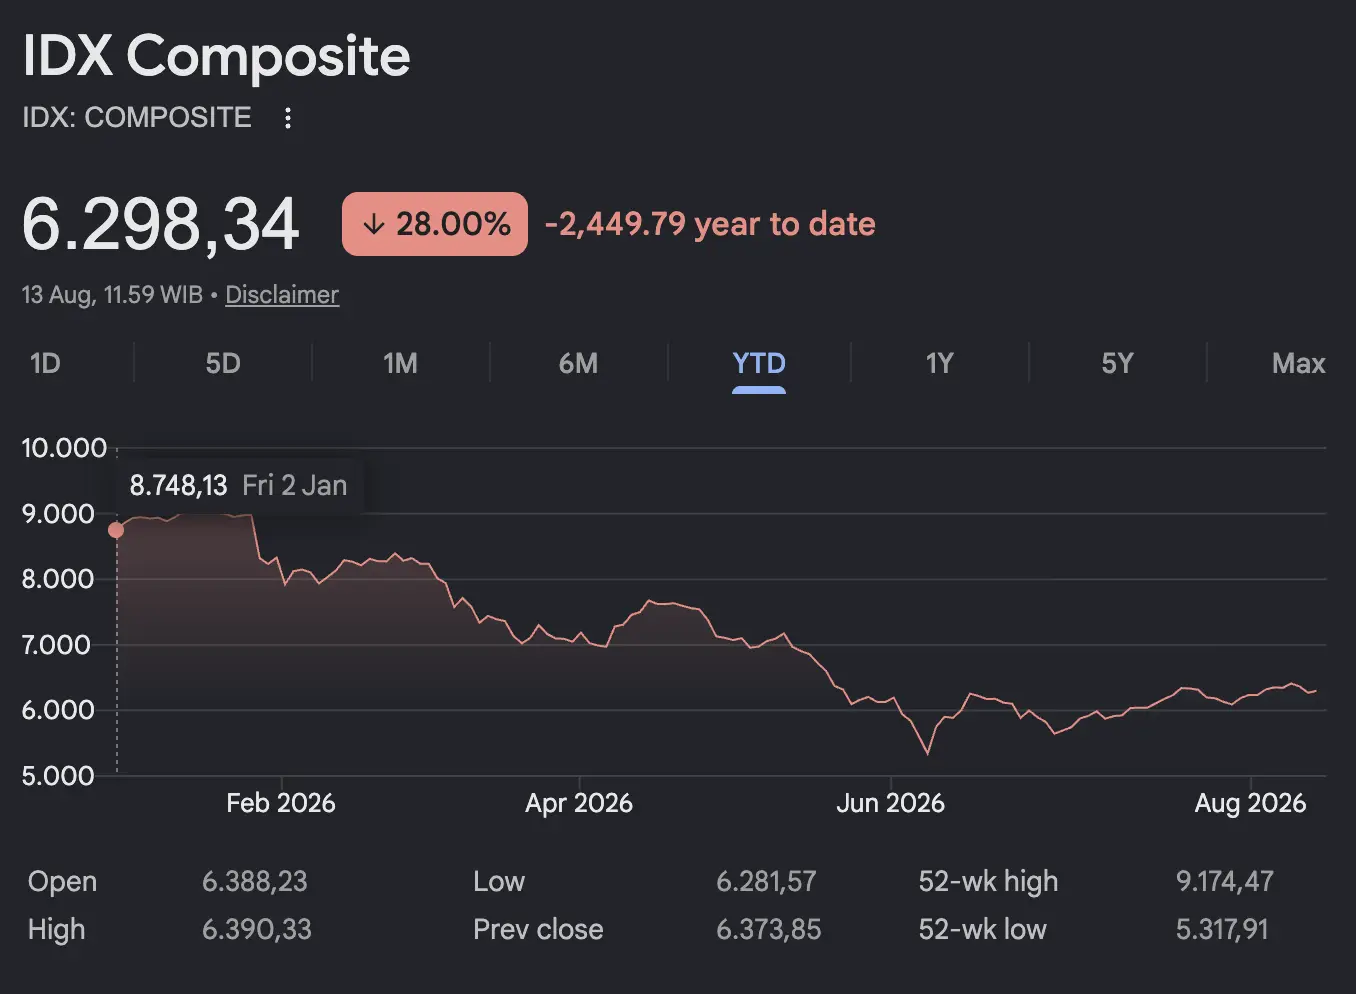The width and height of the screenshot is (1356, 994).
Task: Select the 1M range tab
Action: (400, 363)
